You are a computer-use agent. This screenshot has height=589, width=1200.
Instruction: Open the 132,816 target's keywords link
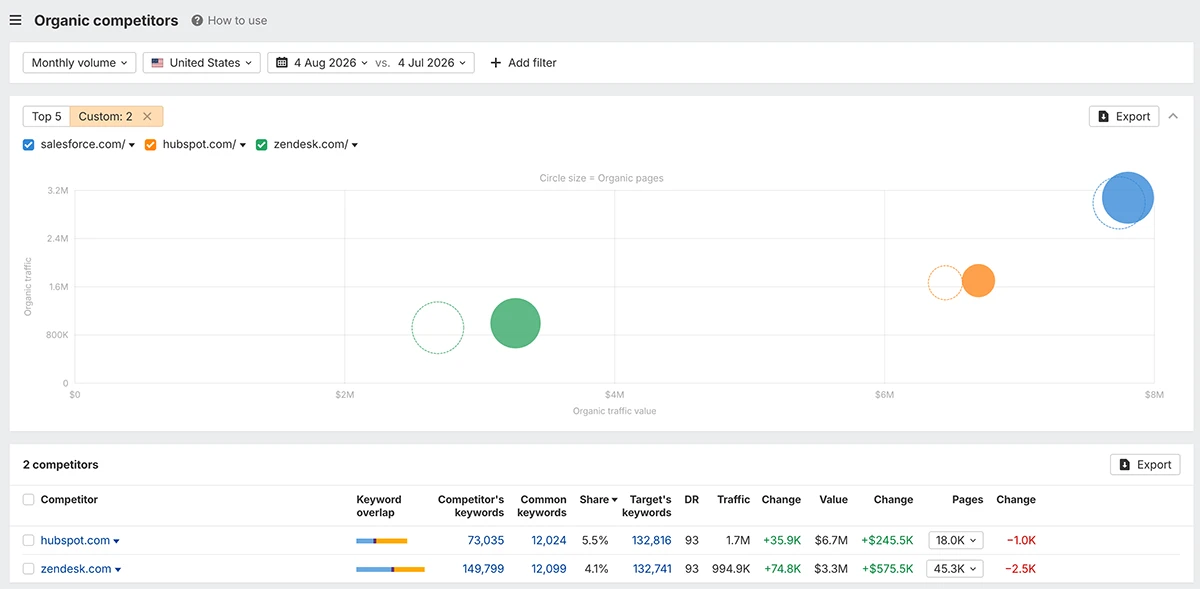tap(652, 540)
